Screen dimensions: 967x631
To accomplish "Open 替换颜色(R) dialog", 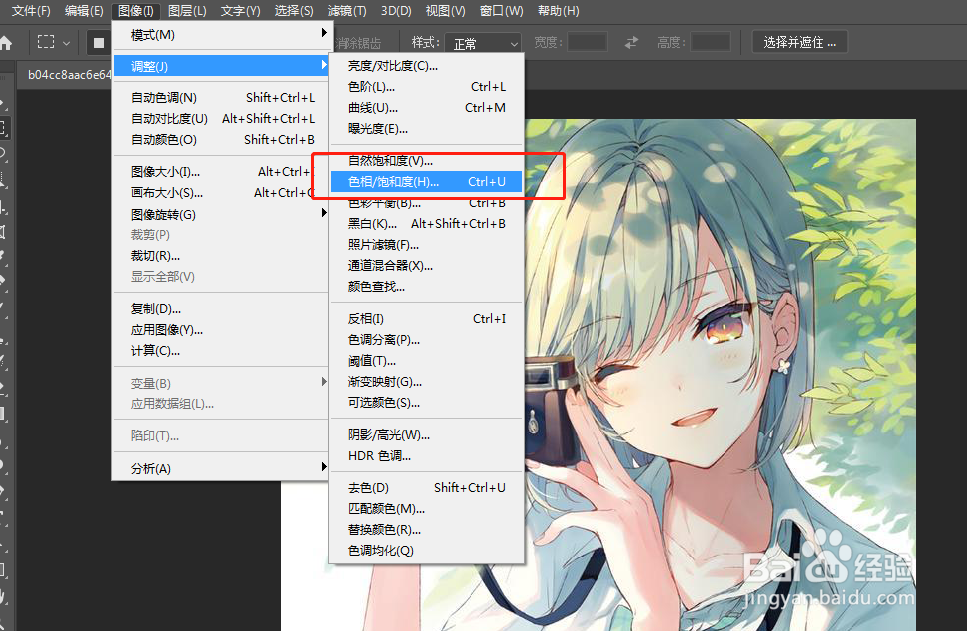I will [x=427, y=529].
